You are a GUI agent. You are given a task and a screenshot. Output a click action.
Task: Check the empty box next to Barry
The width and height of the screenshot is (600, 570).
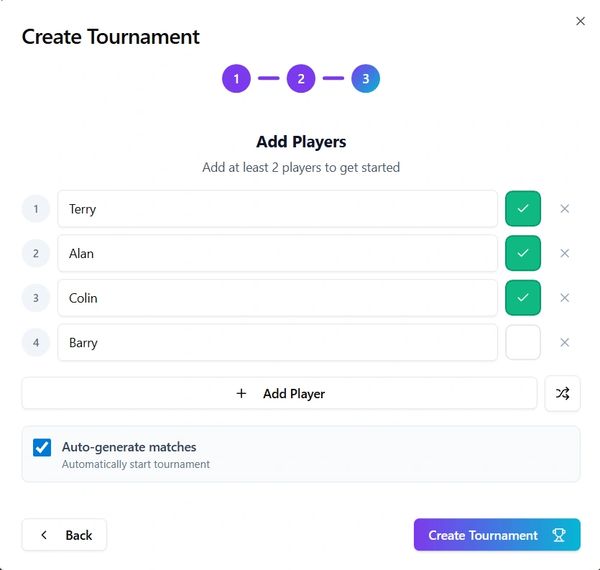coord(523,342)
